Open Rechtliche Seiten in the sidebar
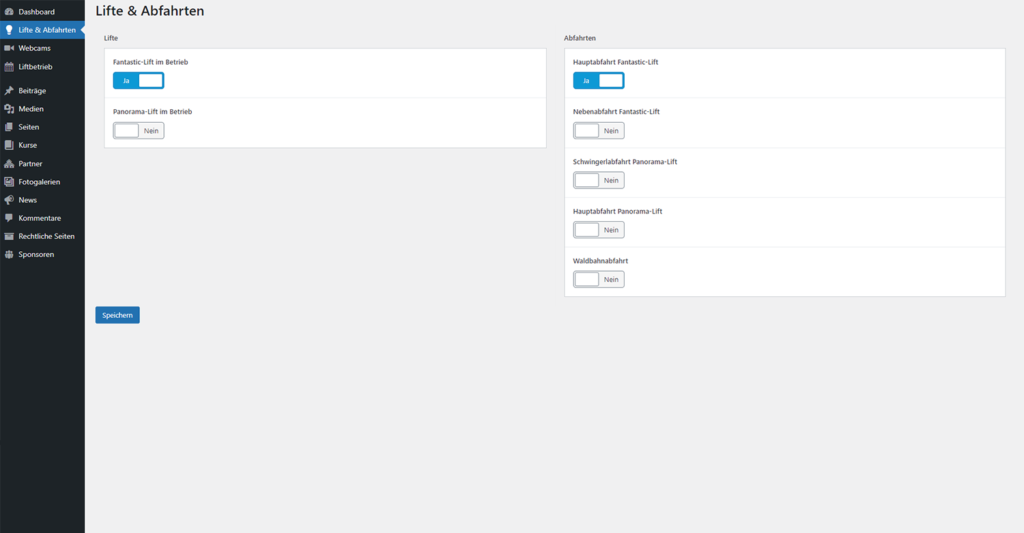 pyautogui.click(x=42, y=236)
